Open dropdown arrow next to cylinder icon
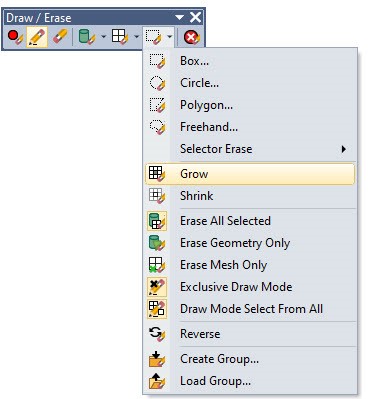The width and height of the screenshot is (369, 399). pyautogui.click(x=103, y=37)
